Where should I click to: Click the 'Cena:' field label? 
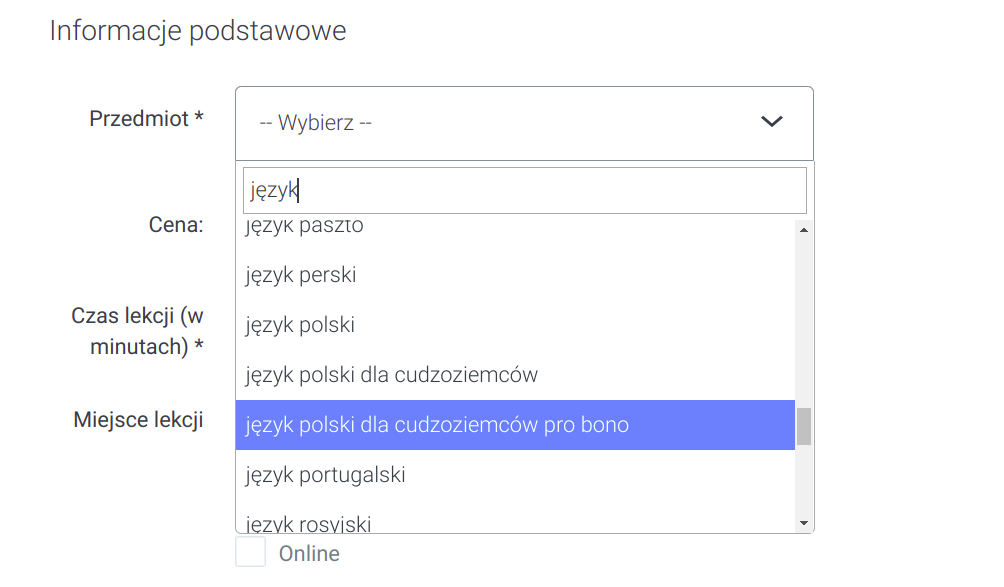[x=176, y=225]
